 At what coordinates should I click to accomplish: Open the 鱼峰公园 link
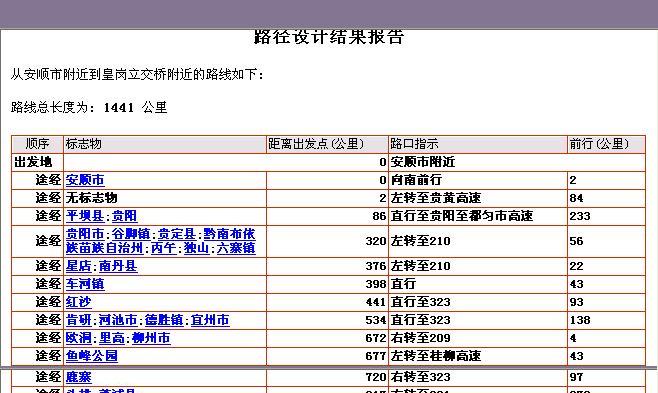click(x=91, y=357)
